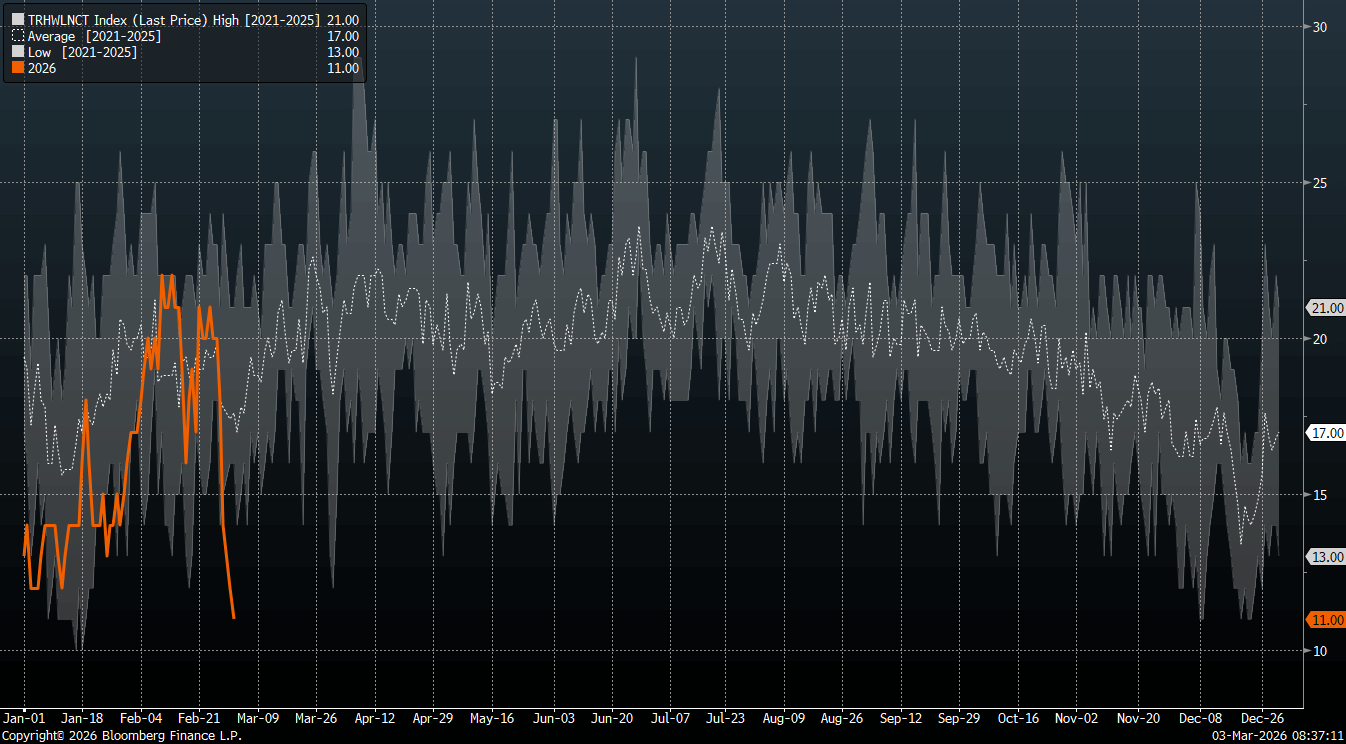This screenshot has width=1346, height=744.
Task: Select the TRHWLNCT Index High legend entry
Action: 173,20
